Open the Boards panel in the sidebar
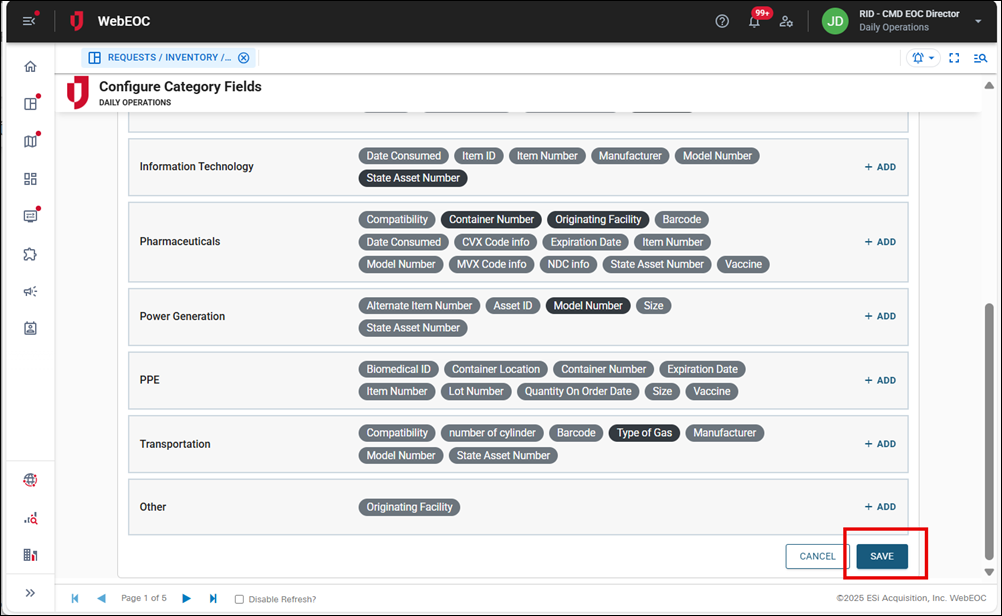This screenshot has width=1002, height=616. pos(30,103)
